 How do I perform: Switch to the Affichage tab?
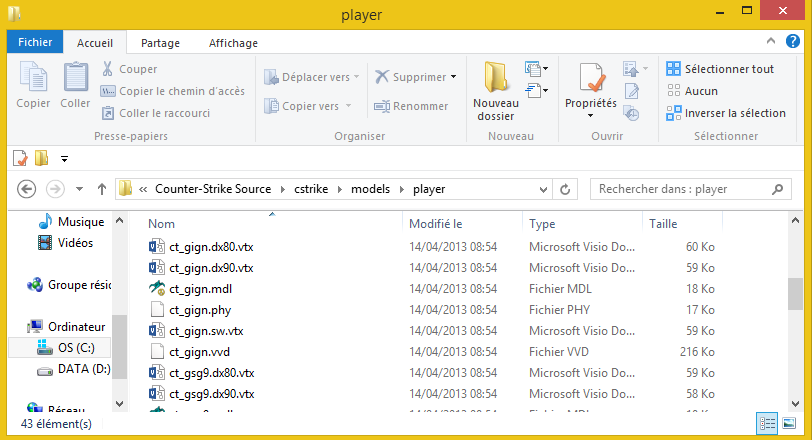[x=233, y=43]
